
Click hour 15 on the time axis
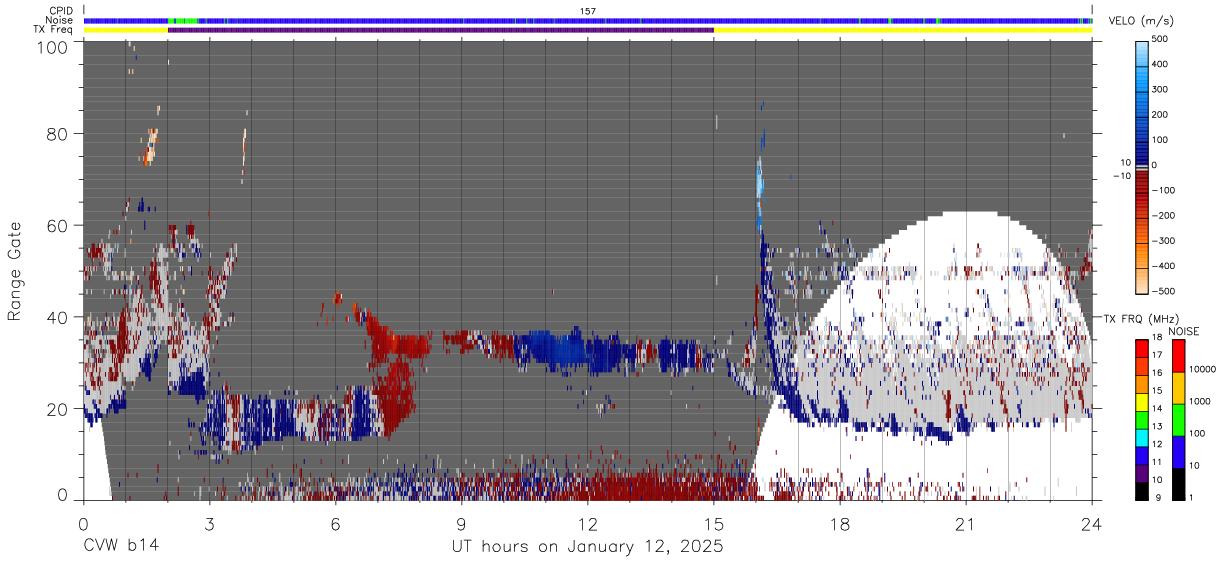tap(714, 523)
